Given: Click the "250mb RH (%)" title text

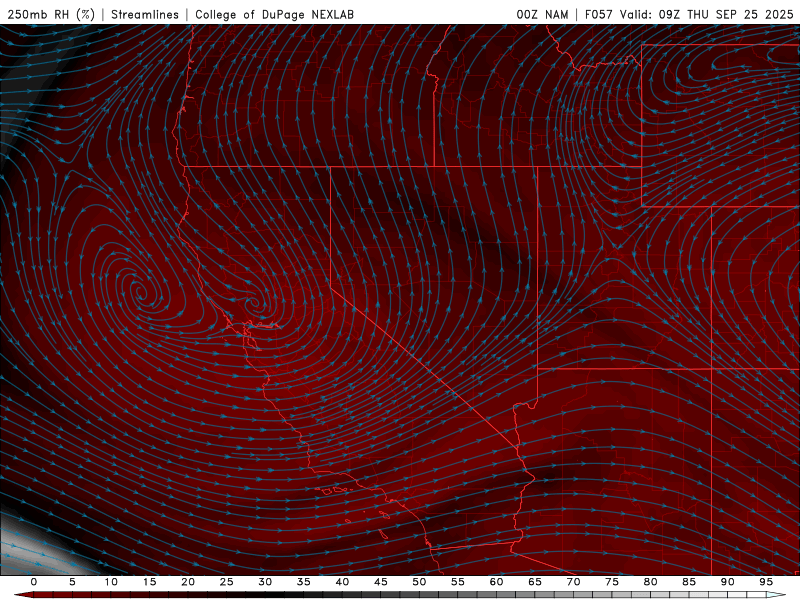Looking at the screenshot, I should click(x=51, y=14).
